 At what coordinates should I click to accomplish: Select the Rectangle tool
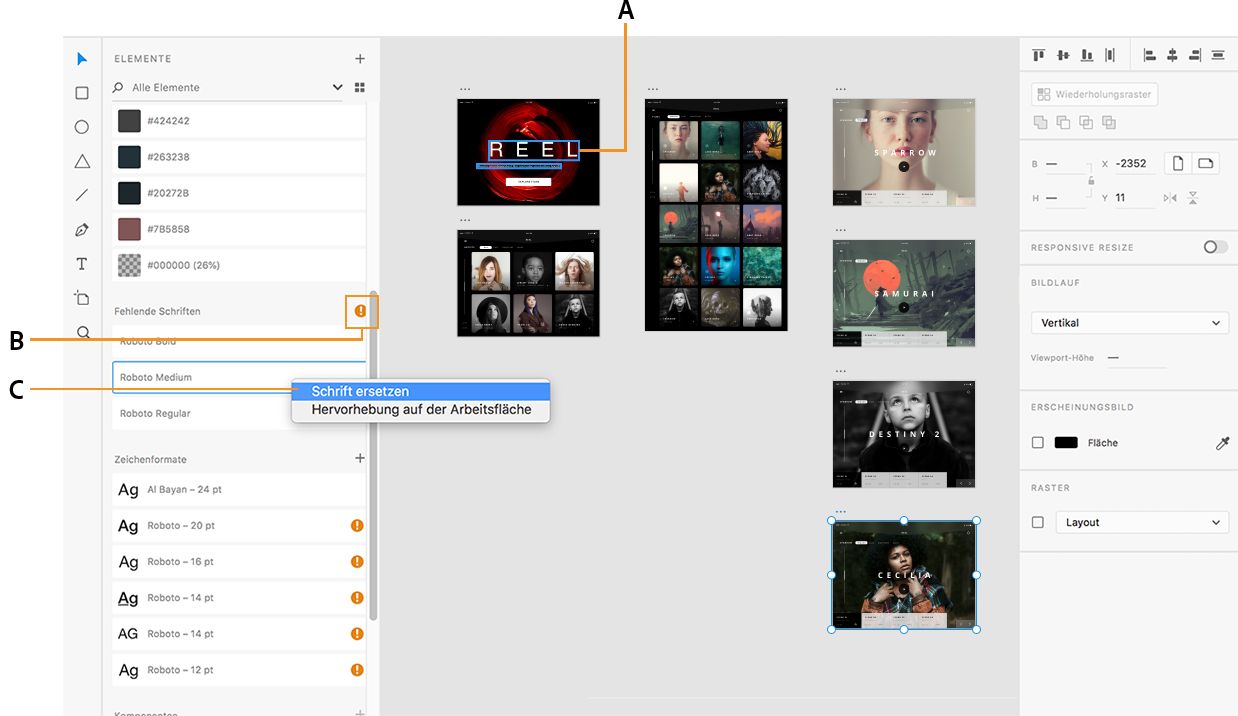[82, 93]
